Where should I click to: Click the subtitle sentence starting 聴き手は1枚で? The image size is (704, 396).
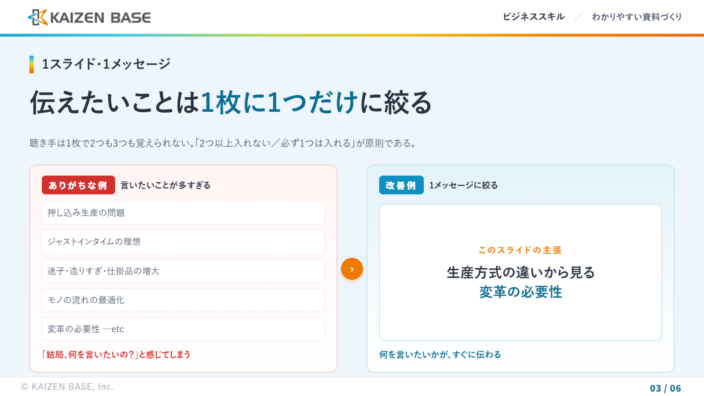[223, 143]
